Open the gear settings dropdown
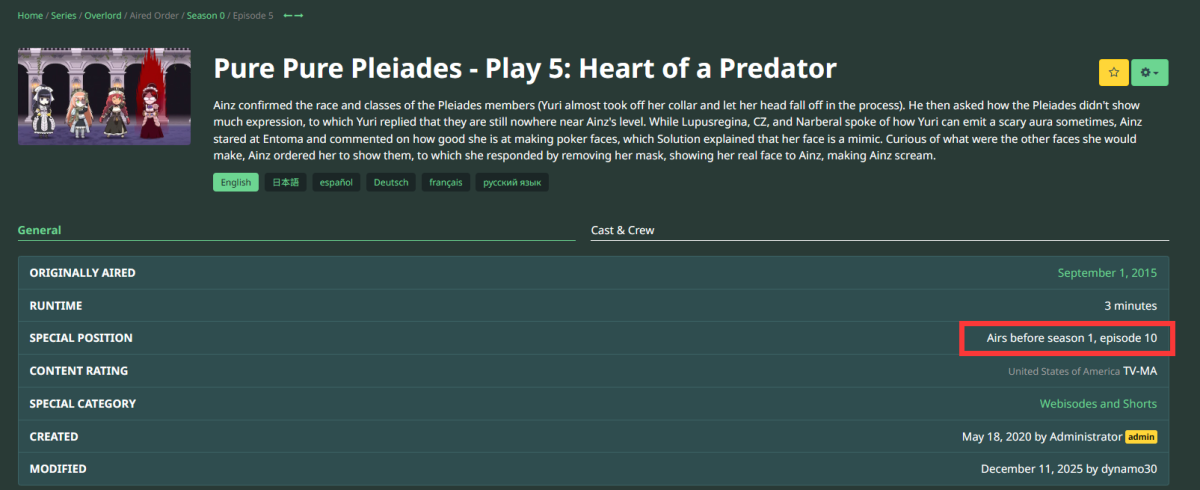Image resolution: width=1200 pixels, height=490 pixels. tap(1149, 72)
